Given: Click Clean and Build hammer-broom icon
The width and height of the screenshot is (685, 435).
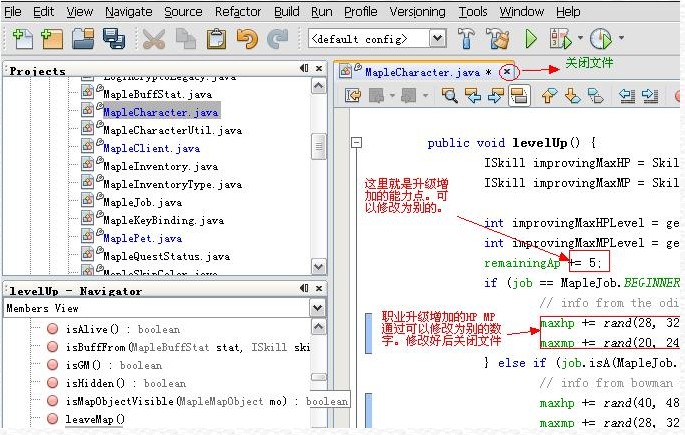Looking at the screenshot, I should [498, 38].
